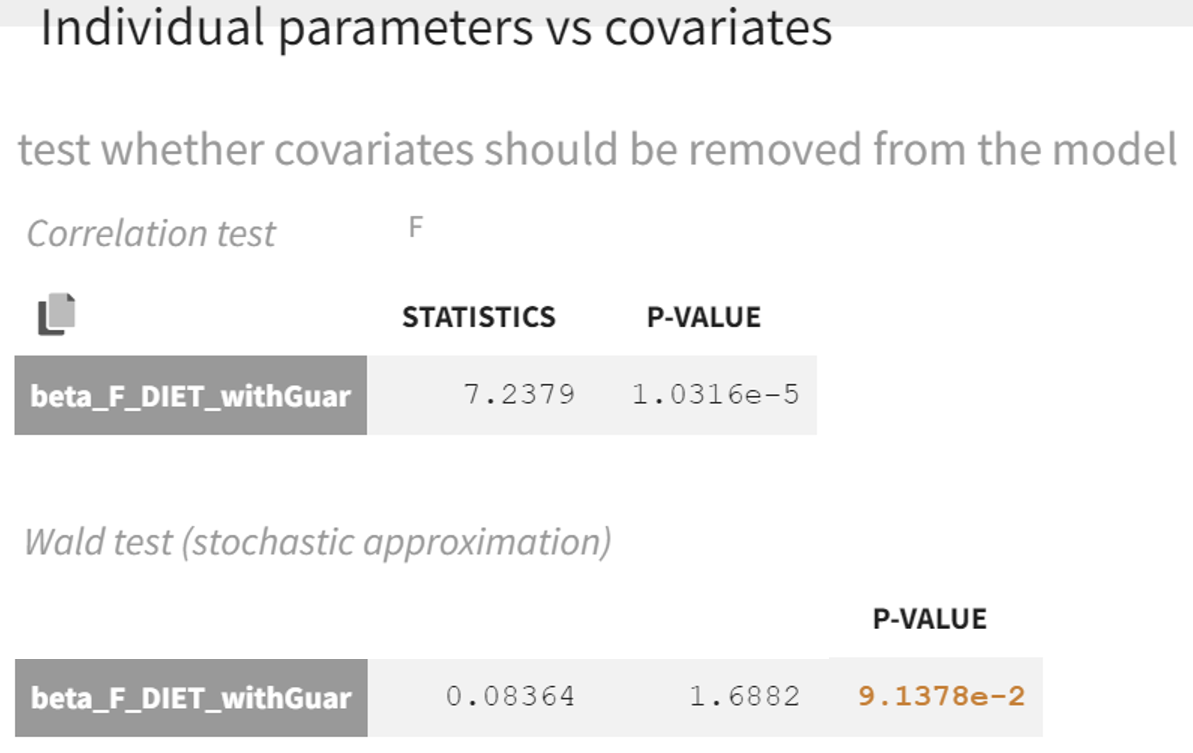Click the P-VALUE header in the correlation table
Screen dimensions: 1193x753
[x=705, y=317]
